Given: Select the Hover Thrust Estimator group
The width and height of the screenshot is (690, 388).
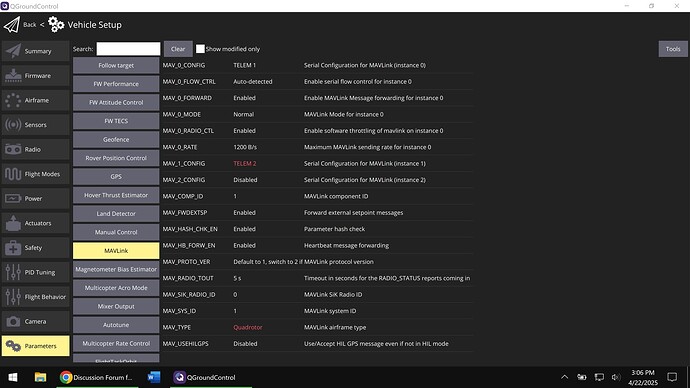Looking at the screenshot, I should 116,195.
